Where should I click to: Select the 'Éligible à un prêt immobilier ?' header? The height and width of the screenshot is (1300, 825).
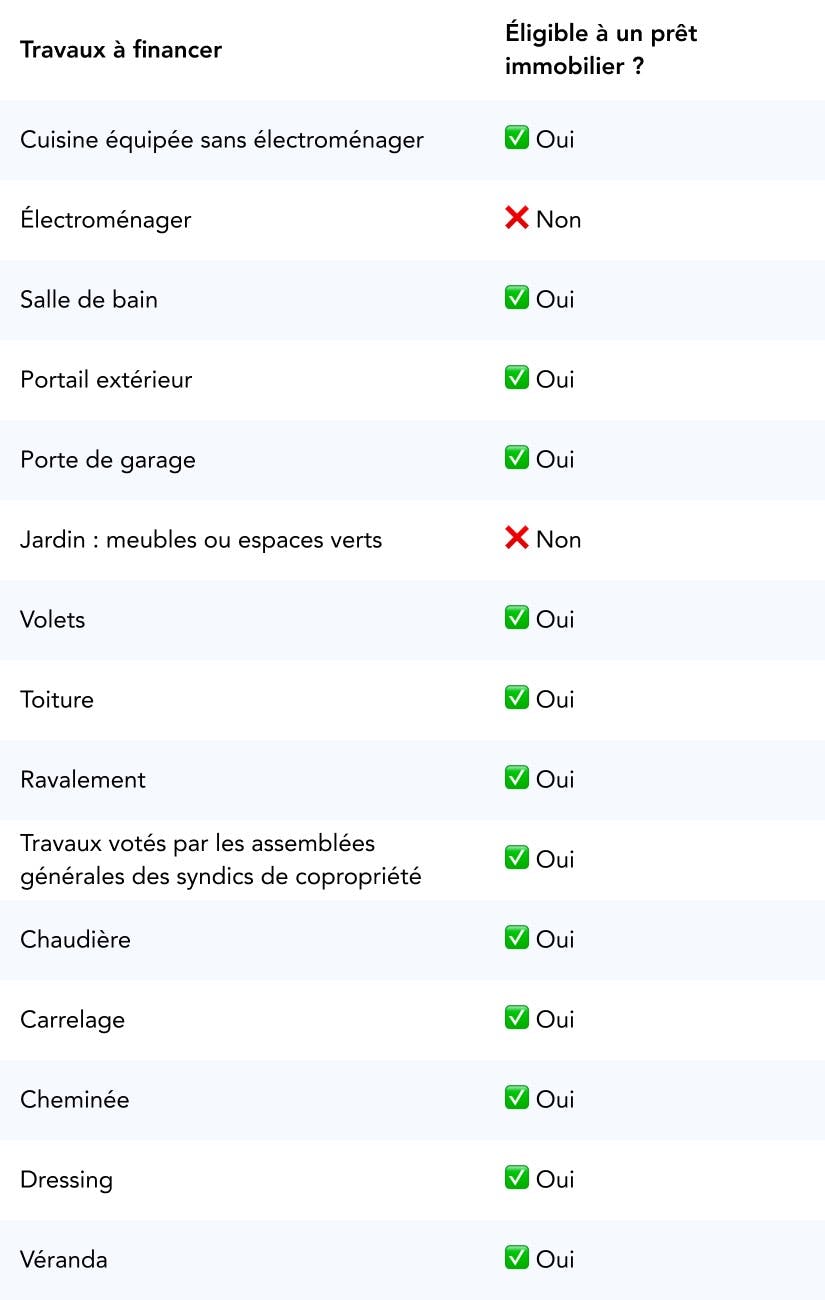601,49
